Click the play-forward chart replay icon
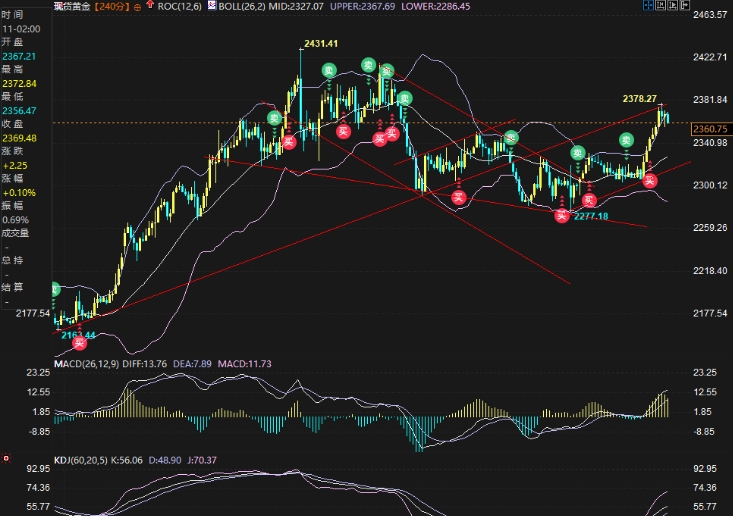 click(673, 6)
